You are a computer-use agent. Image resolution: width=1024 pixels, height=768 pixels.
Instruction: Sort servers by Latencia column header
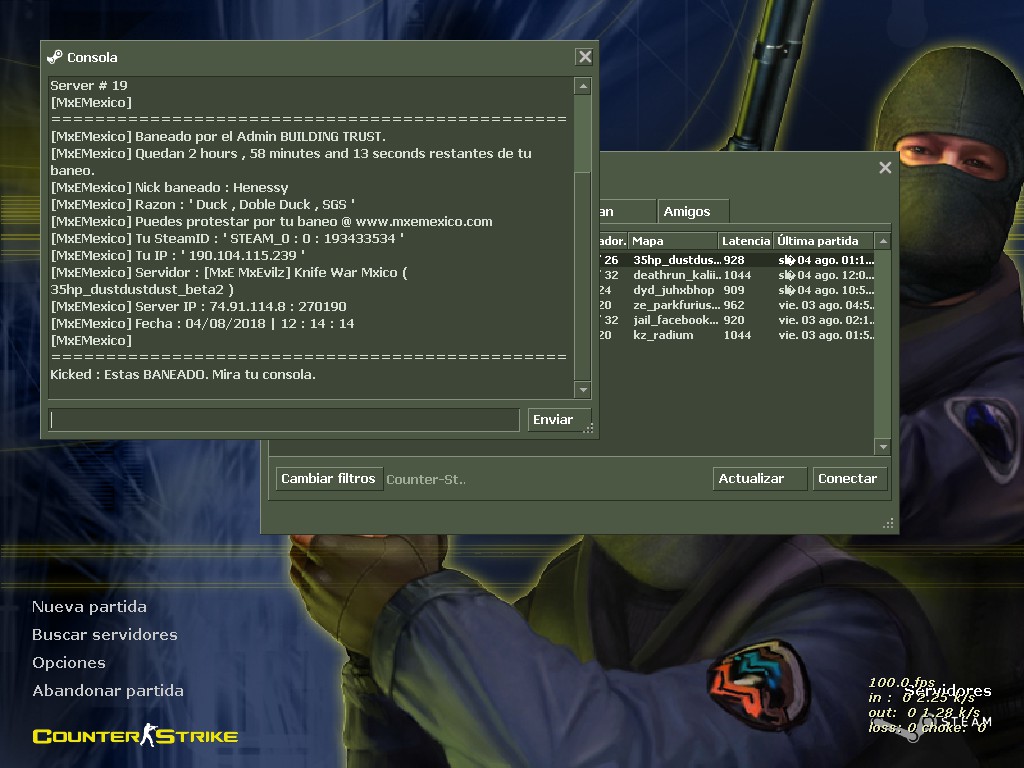[745, 241]
